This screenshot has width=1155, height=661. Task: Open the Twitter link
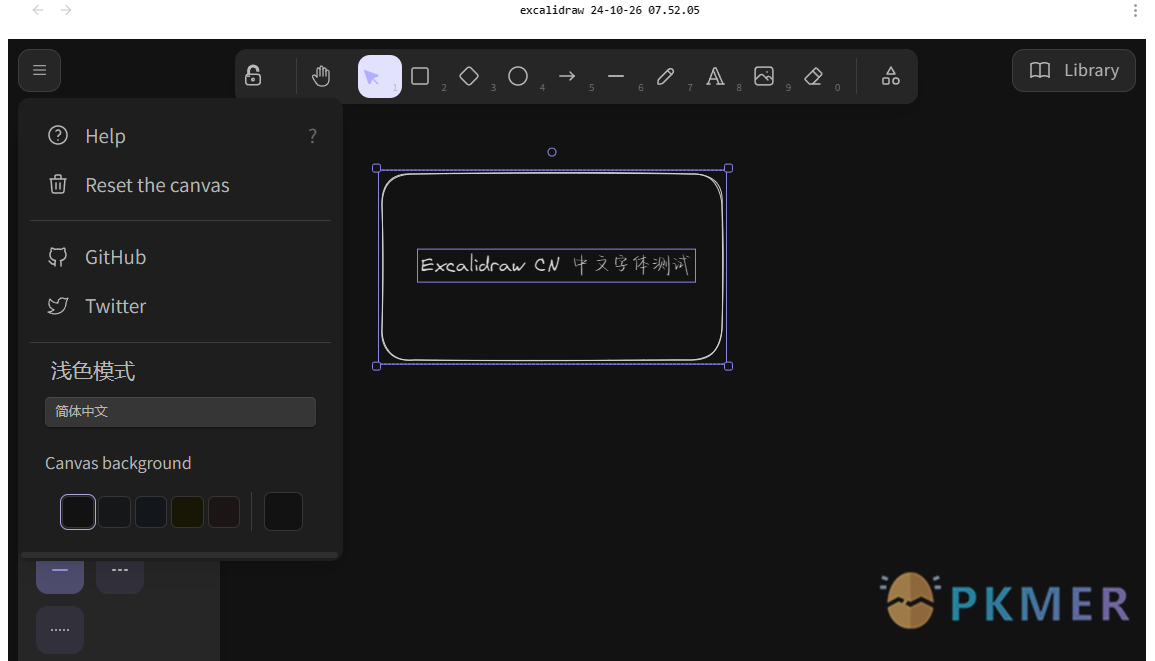point(180,306)
